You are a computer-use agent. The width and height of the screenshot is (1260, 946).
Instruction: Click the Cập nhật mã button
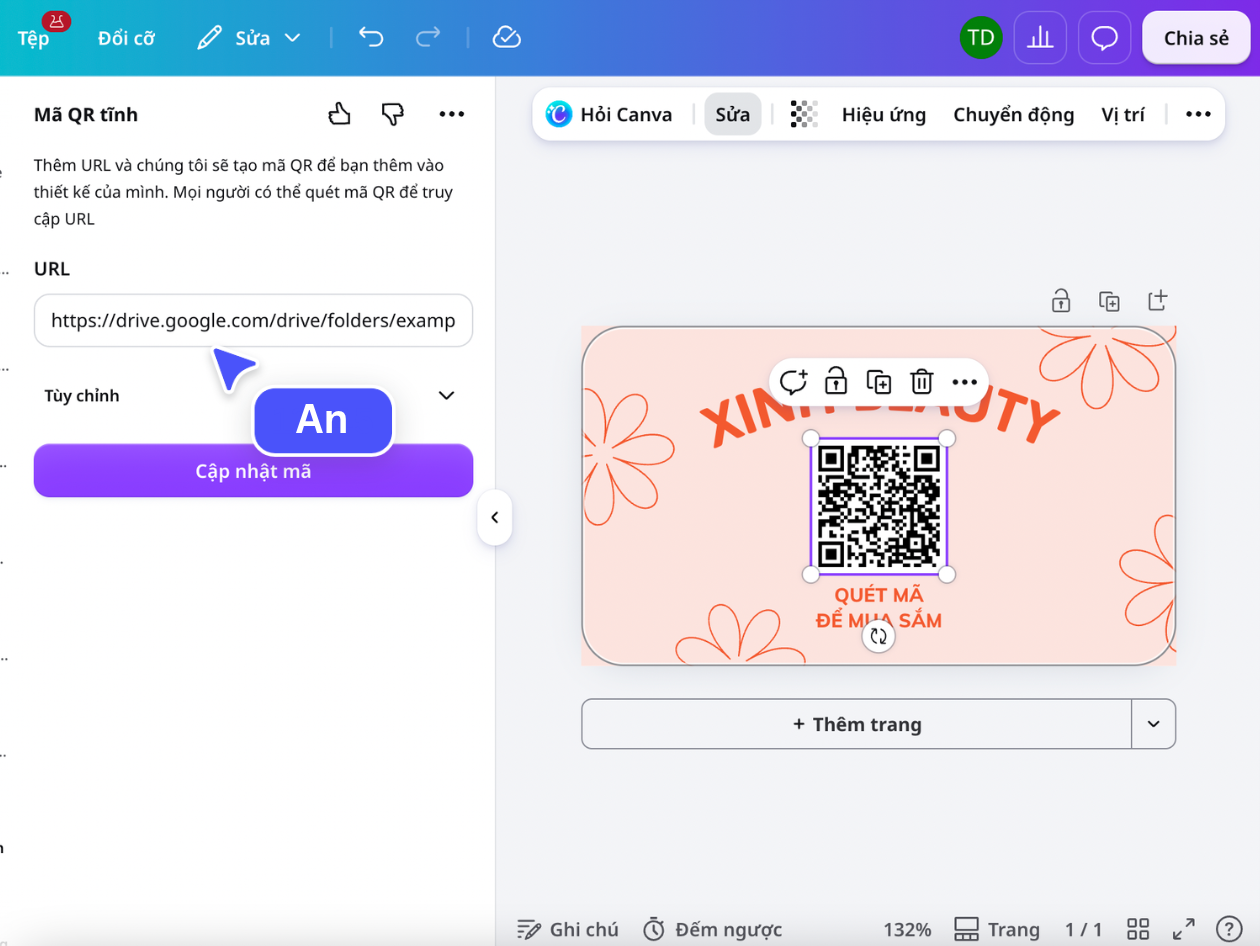[253, 471]
